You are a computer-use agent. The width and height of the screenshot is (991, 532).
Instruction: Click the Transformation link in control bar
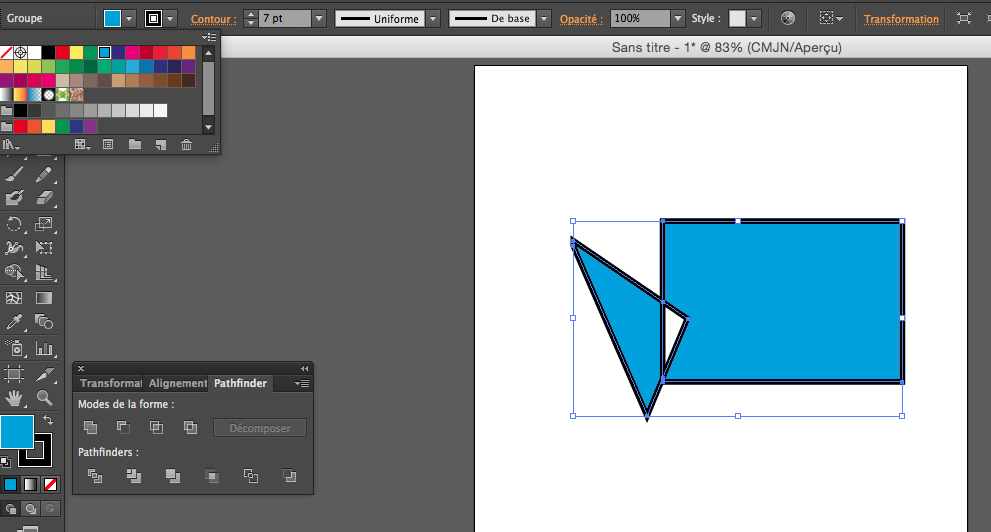(x=901, y=20)
